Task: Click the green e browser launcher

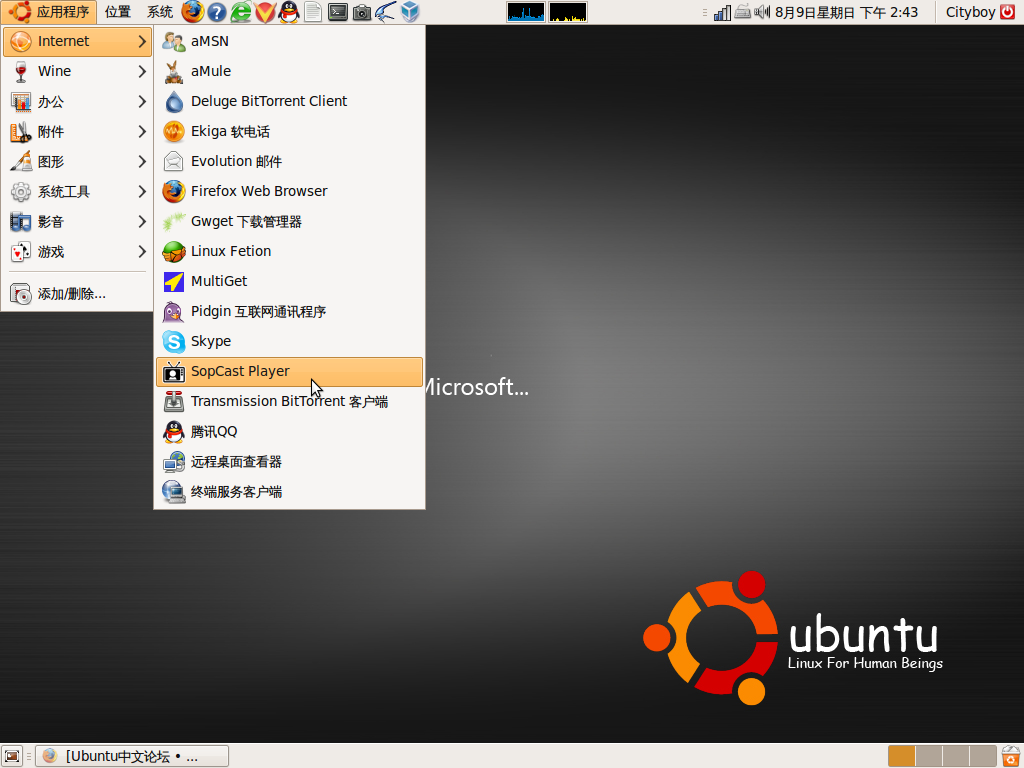Action: (241, 12)
